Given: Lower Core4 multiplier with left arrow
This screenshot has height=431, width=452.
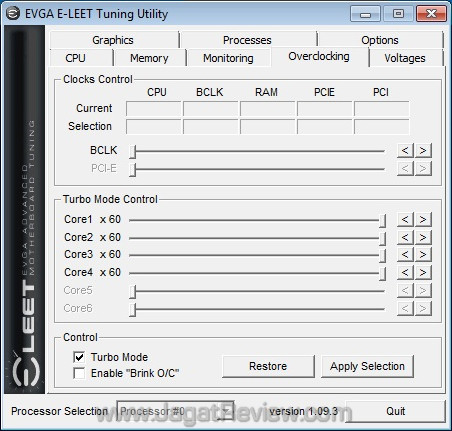Looking at the screenshot, I should point(405,273).
